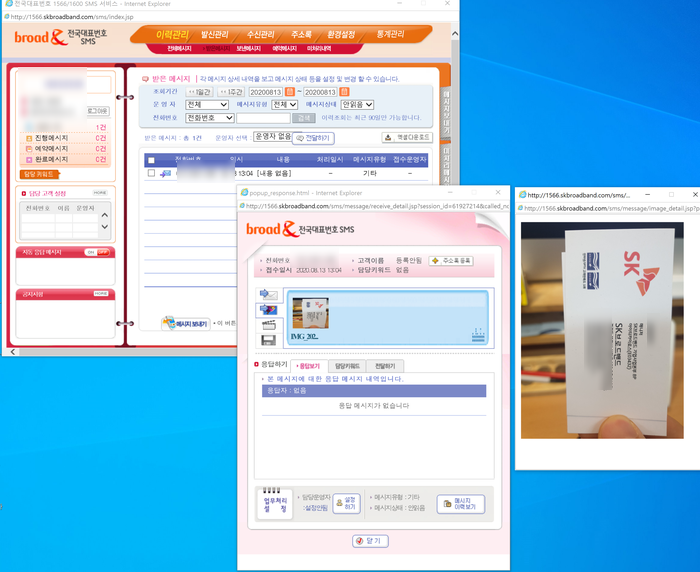Open the IMG_202 attachment thumbnail in popup
This screenshot has height=572, width=700.
[x=310, y=313]
